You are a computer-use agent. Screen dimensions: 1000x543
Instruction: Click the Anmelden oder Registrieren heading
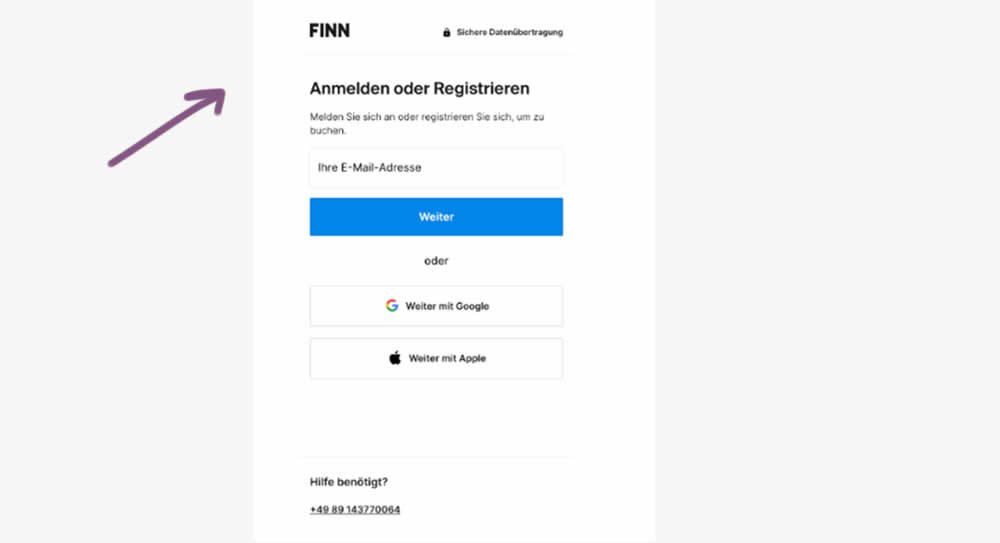point(419,89)
